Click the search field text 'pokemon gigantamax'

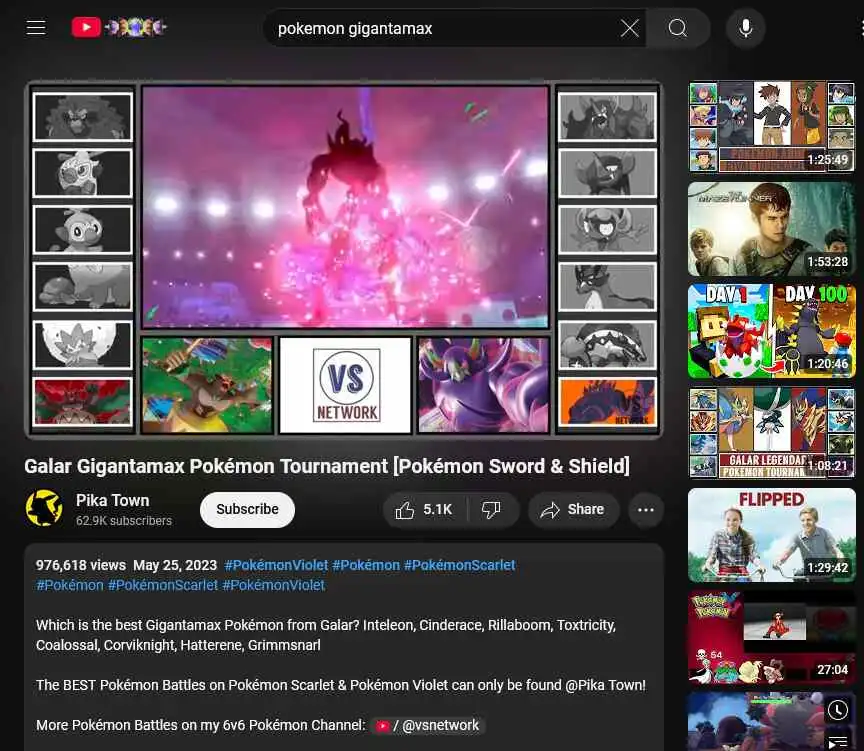tap(355, 29)
